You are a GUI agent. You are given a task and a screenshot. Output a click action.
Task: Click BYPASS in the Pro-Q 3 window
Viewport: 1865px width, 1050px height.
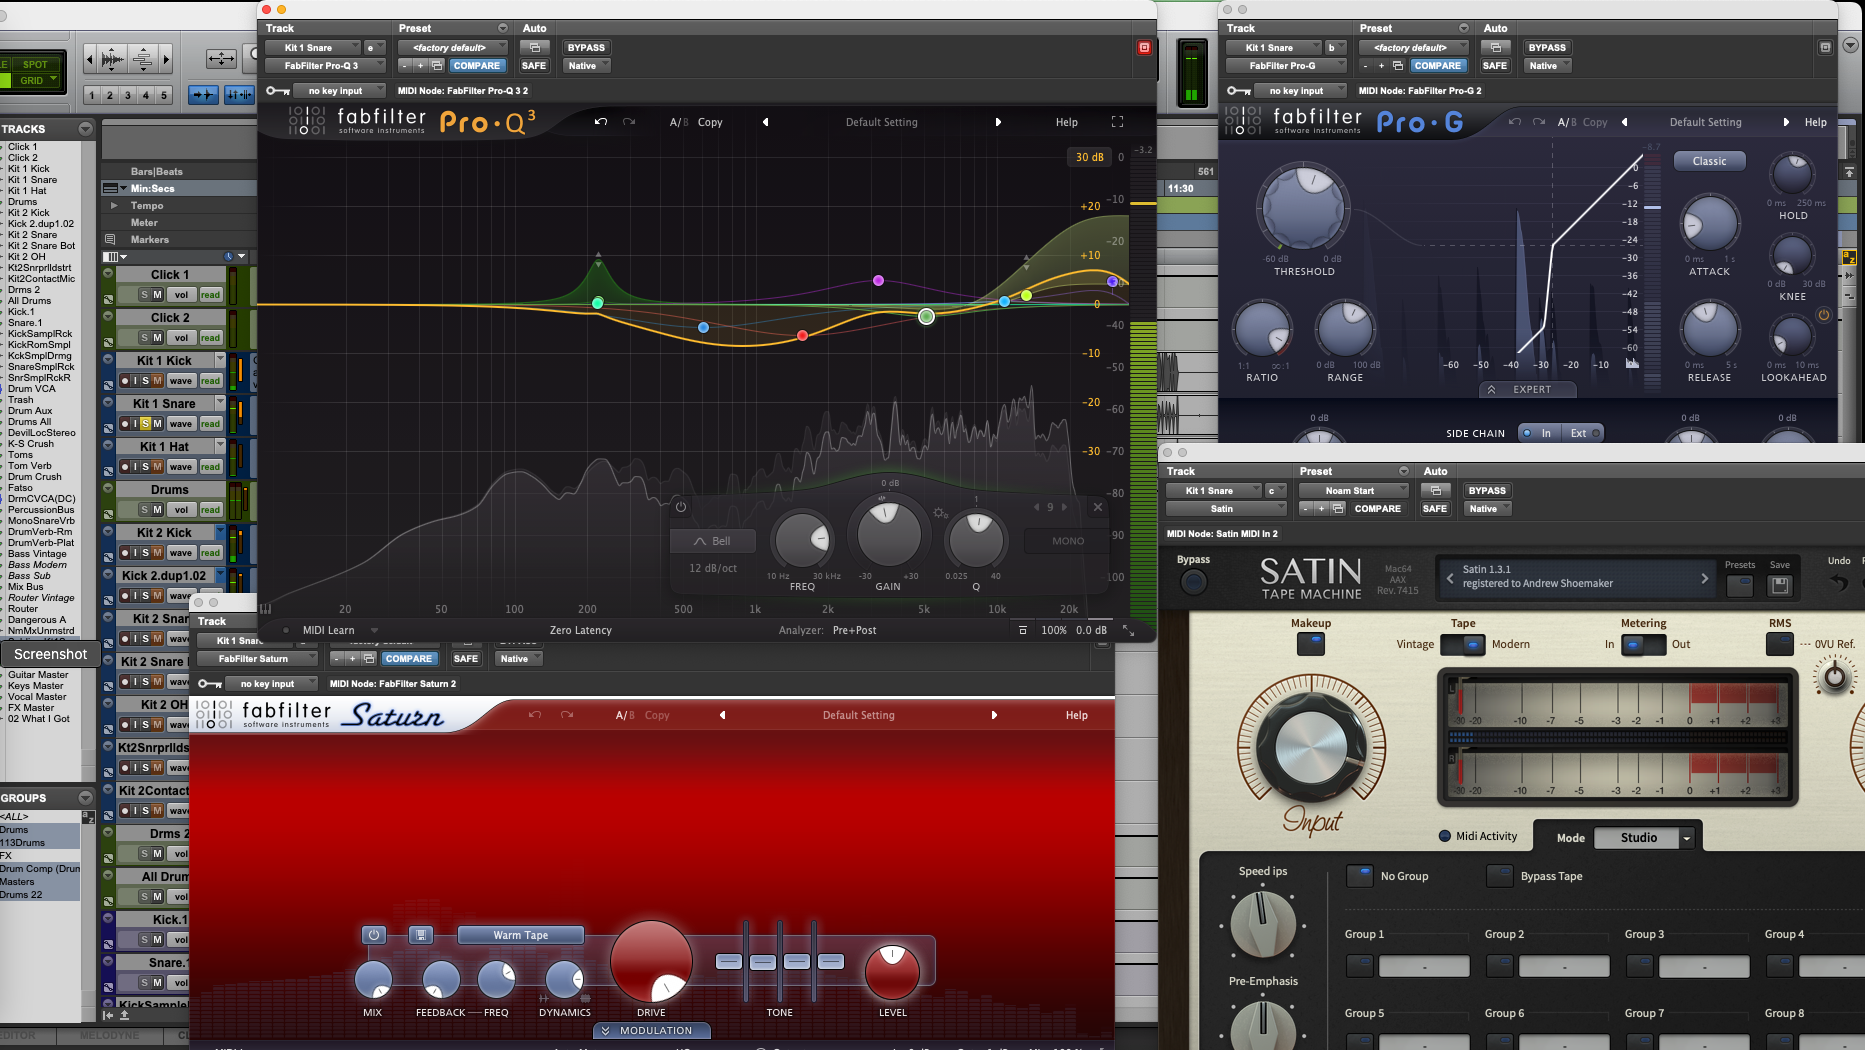pos(586,47)
